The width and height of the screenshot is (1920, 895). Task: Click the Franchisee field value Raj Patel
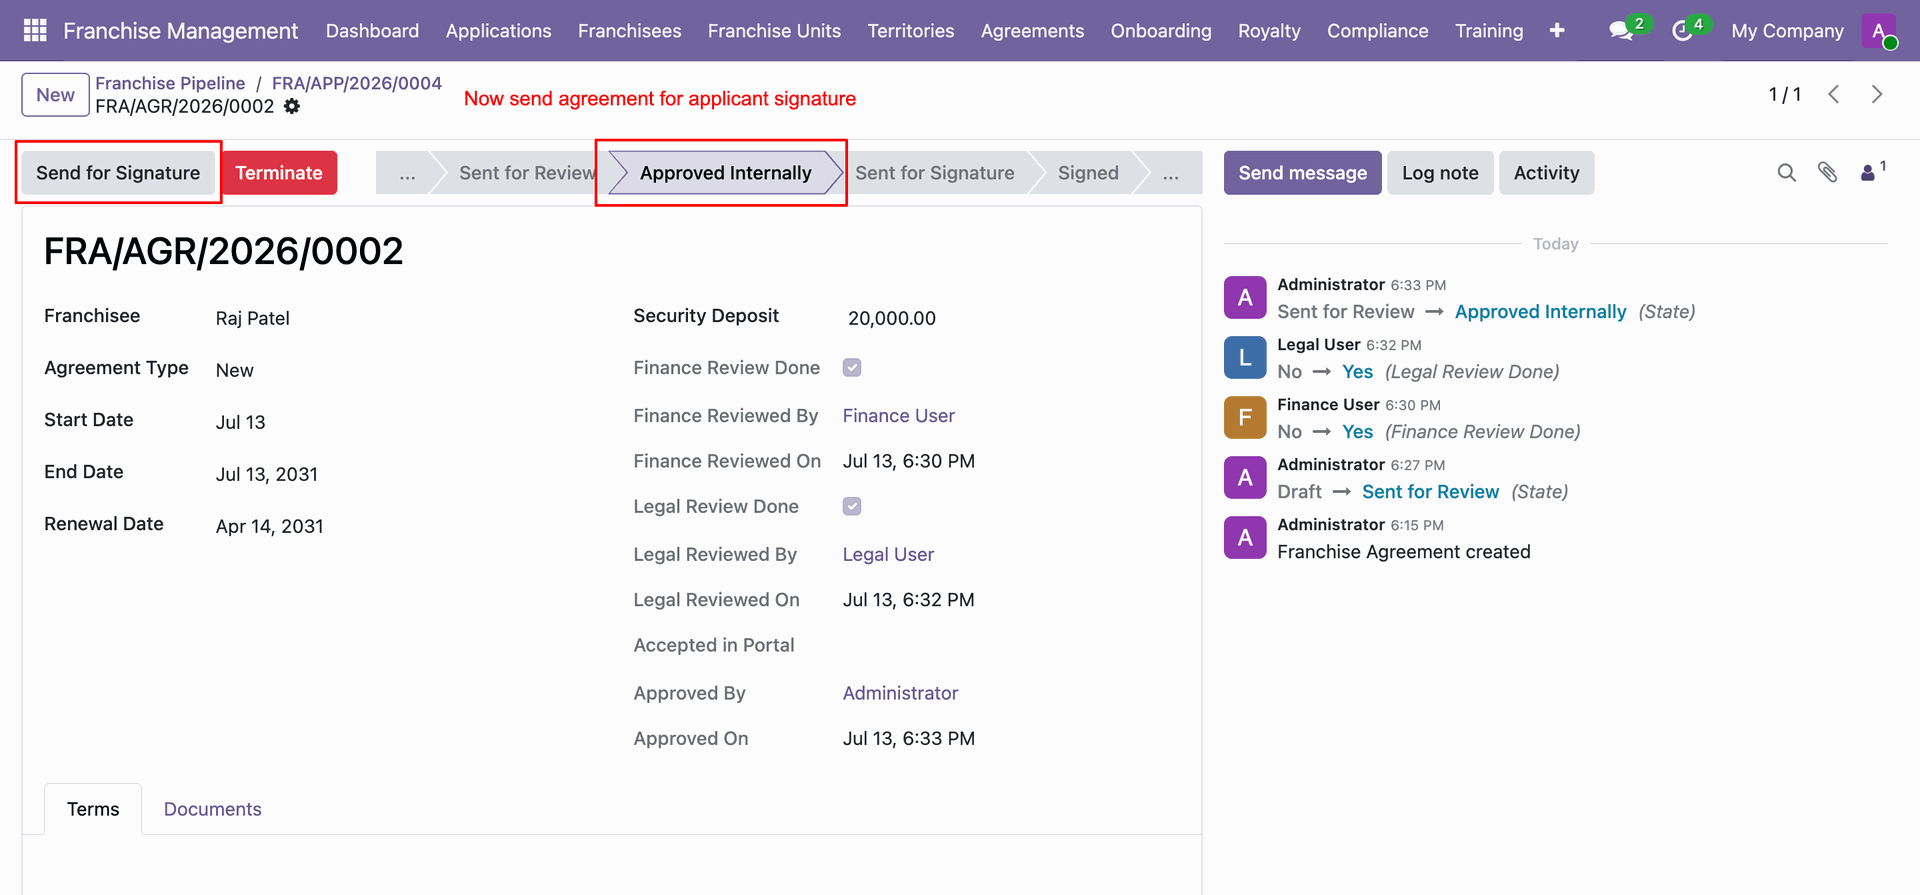coord(253,318)
